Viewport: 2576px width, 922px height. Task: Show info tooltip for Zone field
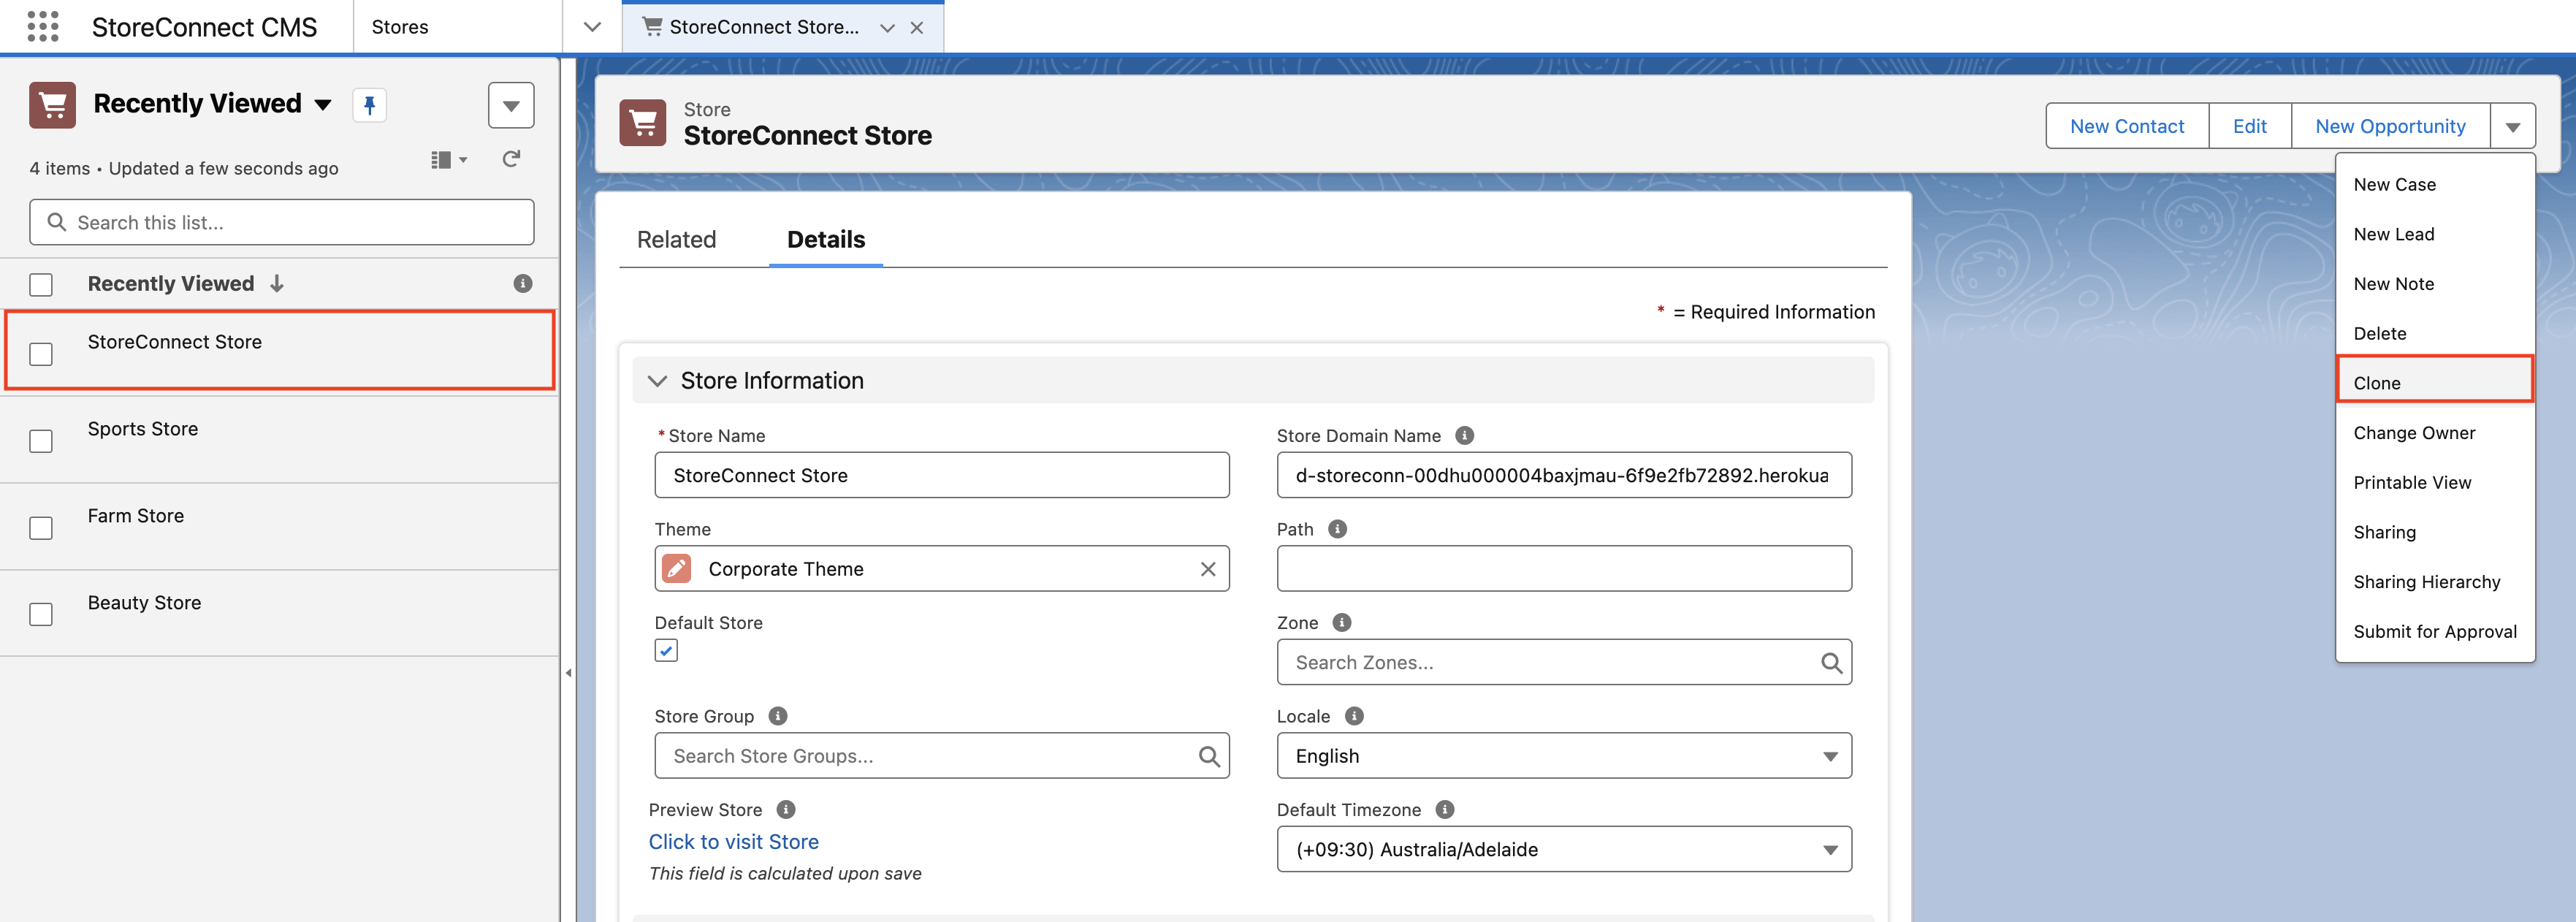click(1342, 622)
